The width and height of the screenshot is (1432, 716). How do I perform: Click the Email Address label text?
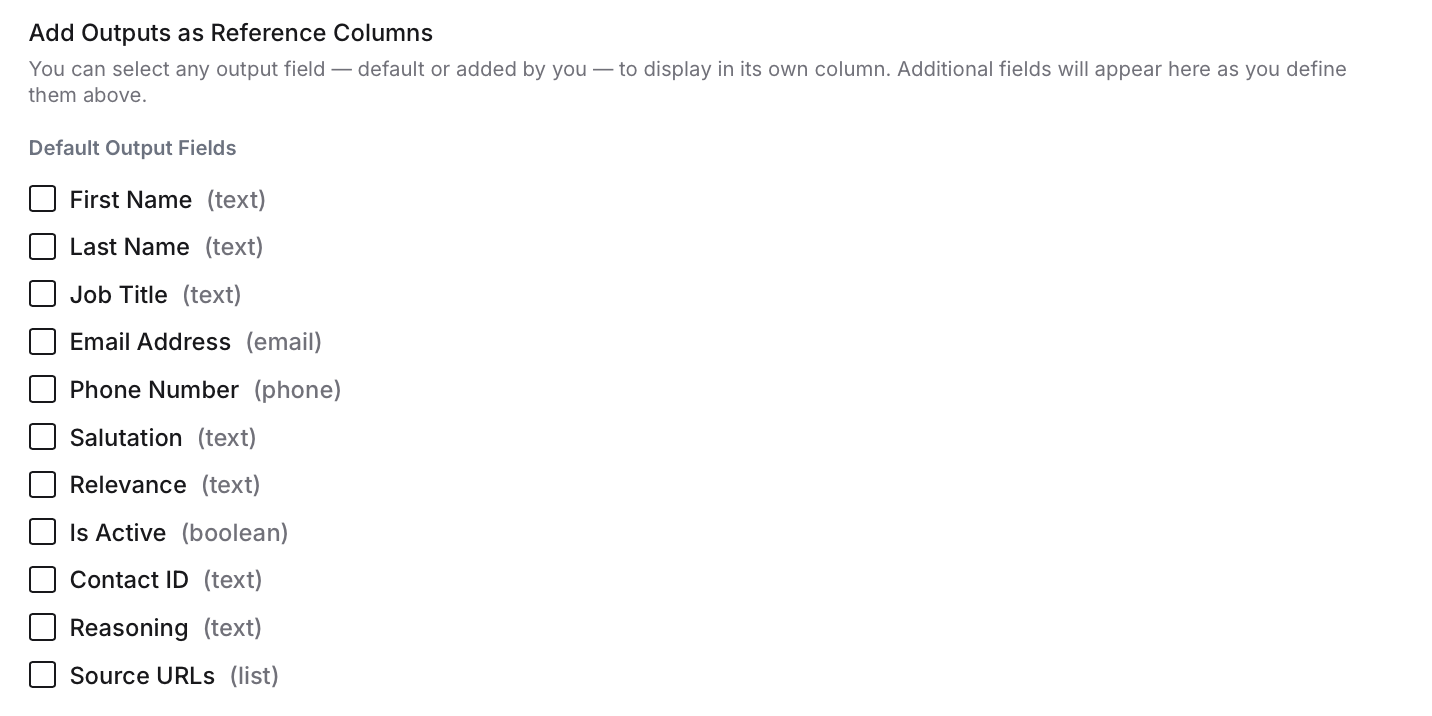(150, 341)
